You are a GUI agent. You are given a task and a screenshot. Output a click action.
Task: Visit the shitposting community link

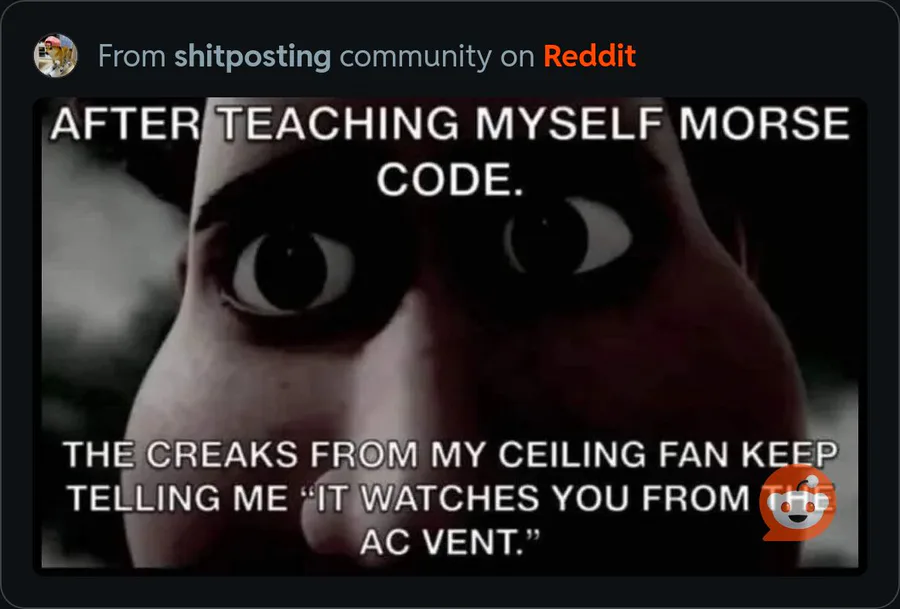point(253,56)
